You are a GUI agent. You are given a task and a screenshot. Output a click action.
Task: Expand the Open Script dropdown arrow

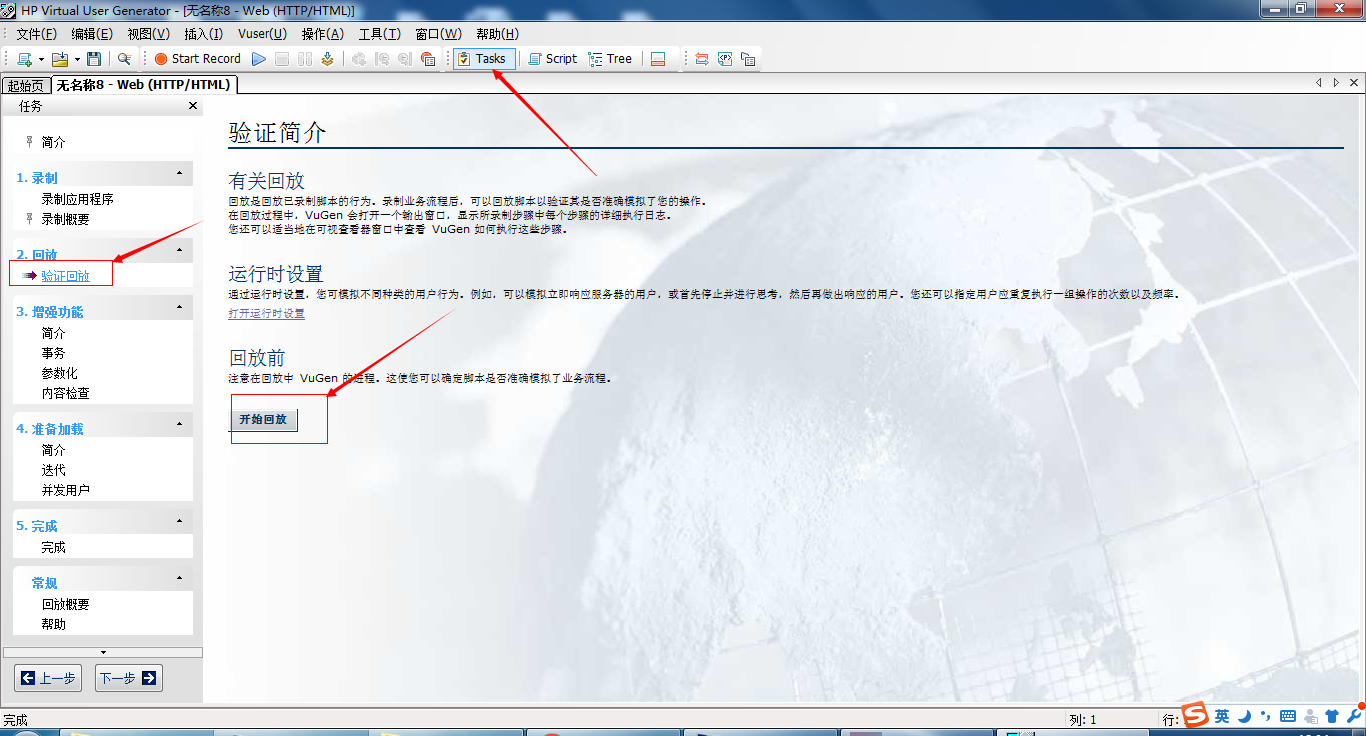[77, 59]
